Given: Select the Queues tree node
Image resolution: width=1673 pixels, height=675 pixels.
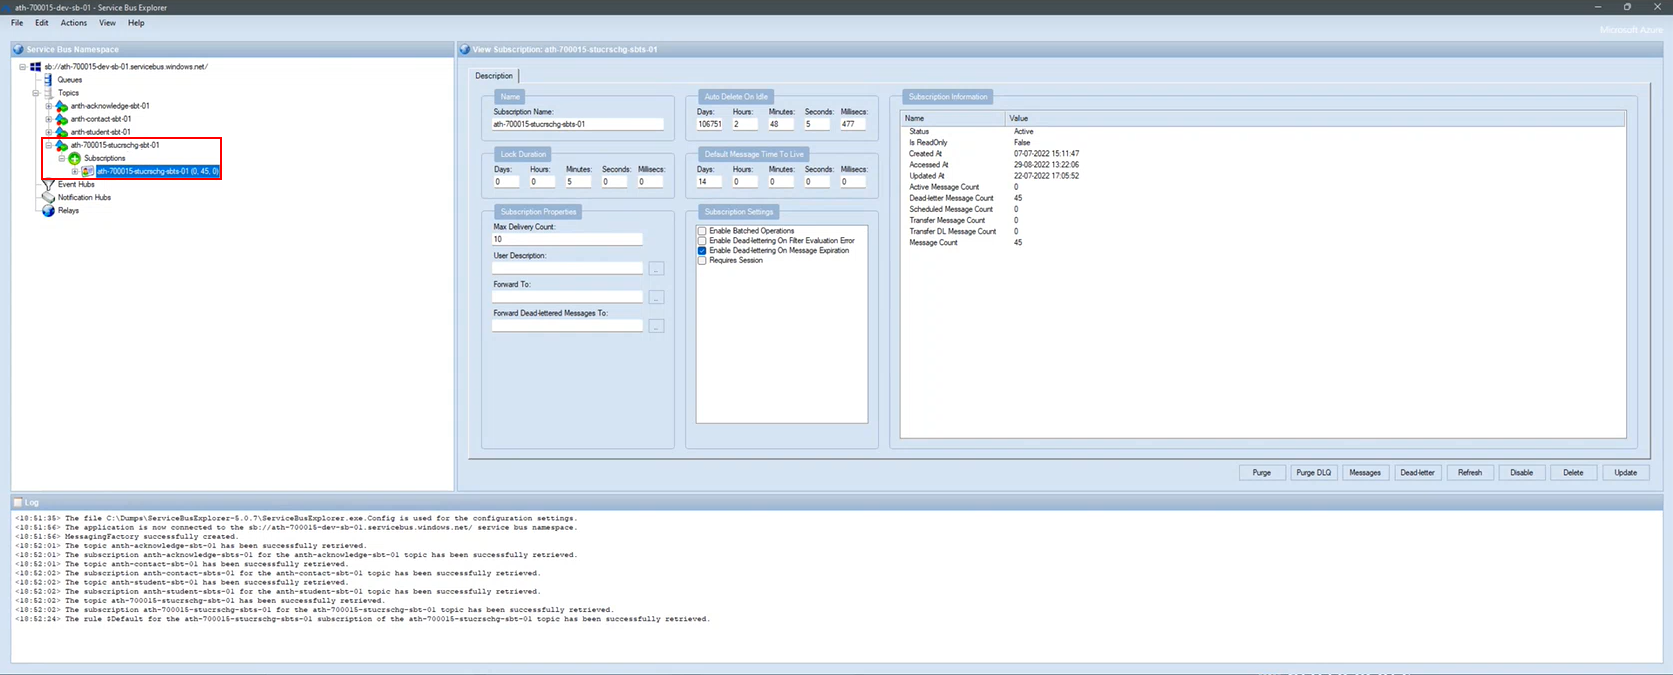Looking at the screenshot, I should (70, 80).
